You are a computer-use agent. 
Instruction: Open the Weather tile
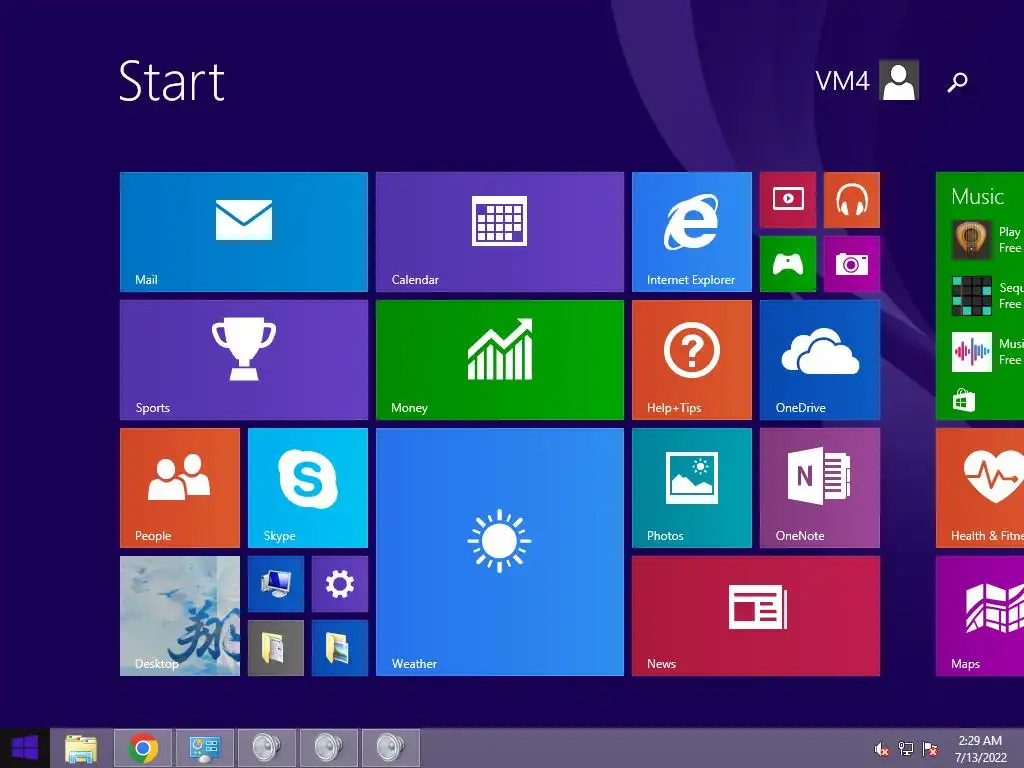coord(500,552)
